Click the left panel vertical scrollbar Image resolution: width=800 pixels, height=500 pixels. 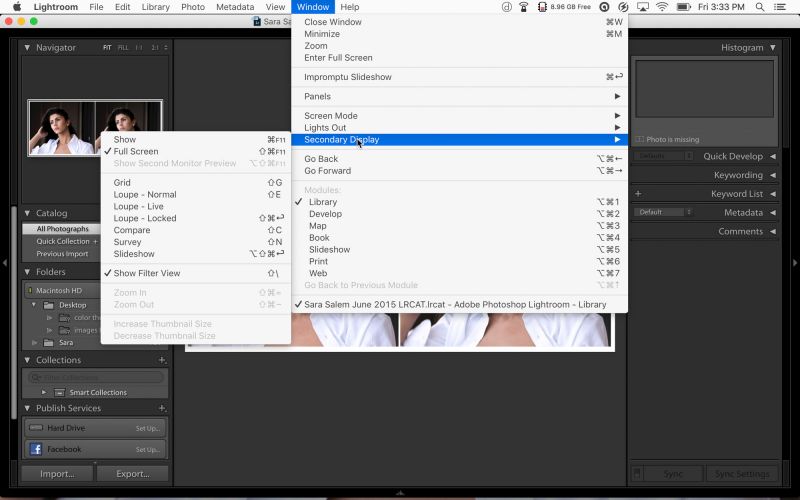(x=14, y=312)
